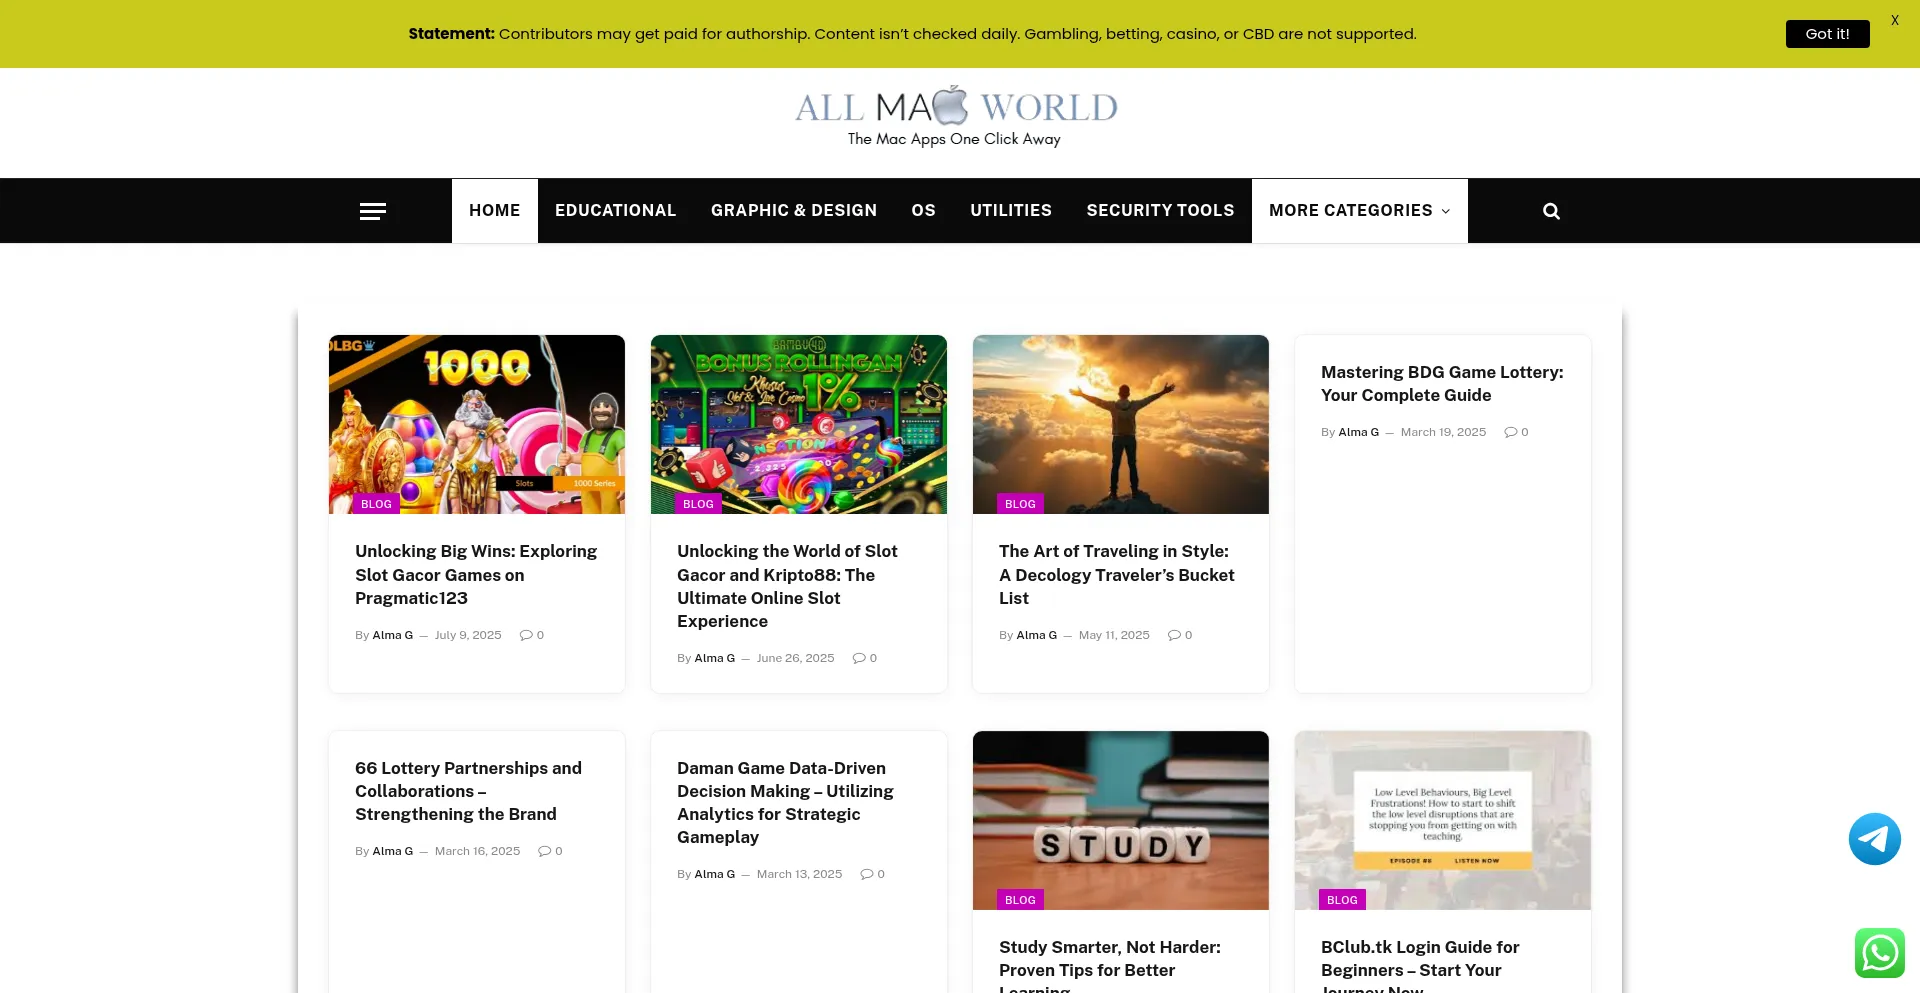Open Daman Game Data-Driven Decision article
The height and width of the screenshot is (993, 1920).
click(x=785, y=803)
